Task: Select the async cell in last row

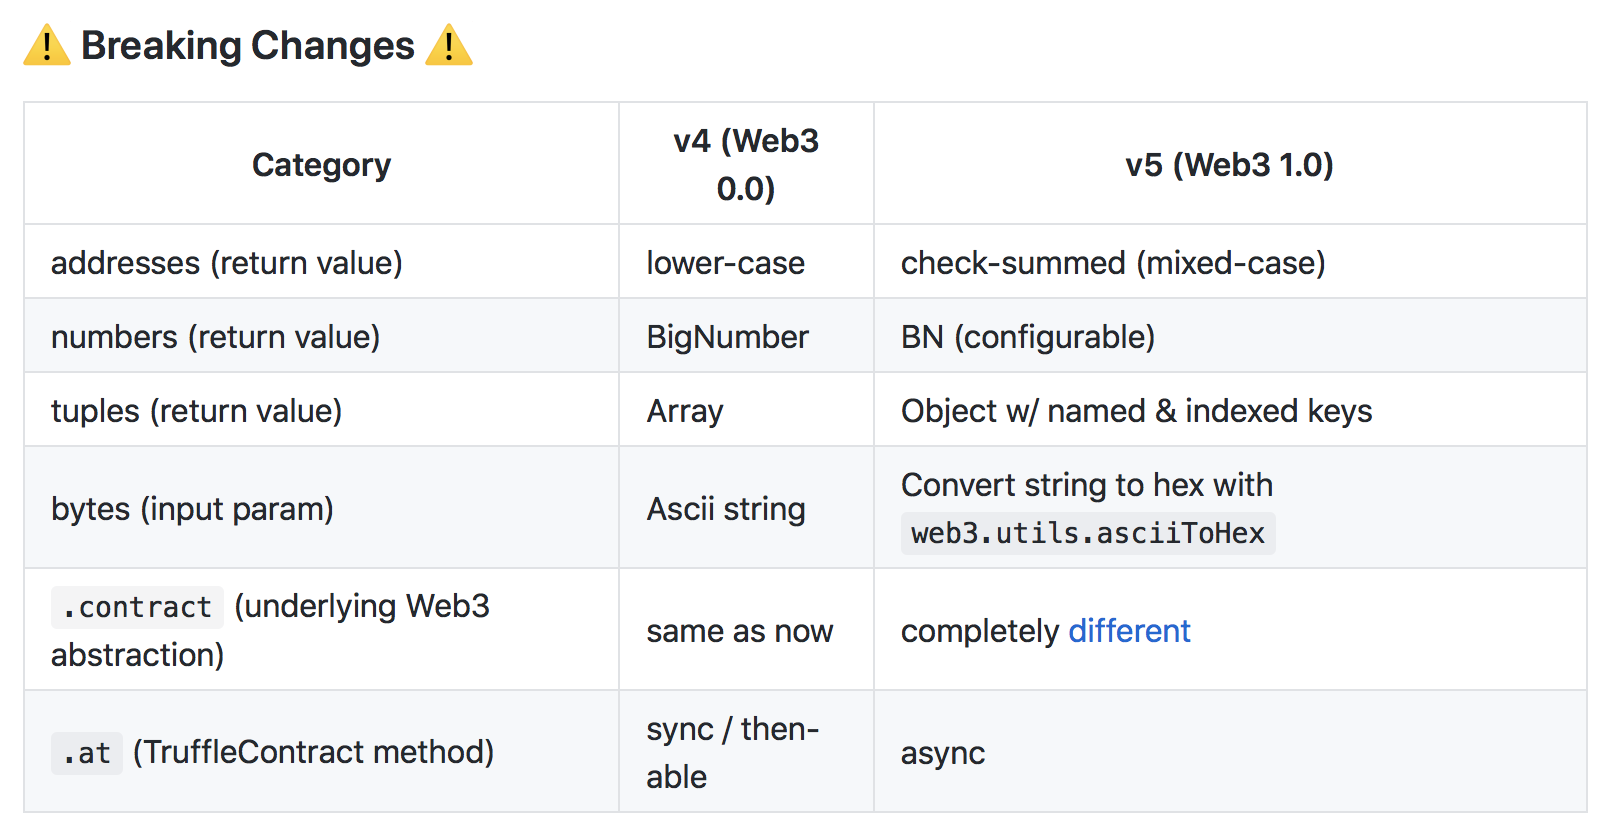Action: (x=942, y=753)
